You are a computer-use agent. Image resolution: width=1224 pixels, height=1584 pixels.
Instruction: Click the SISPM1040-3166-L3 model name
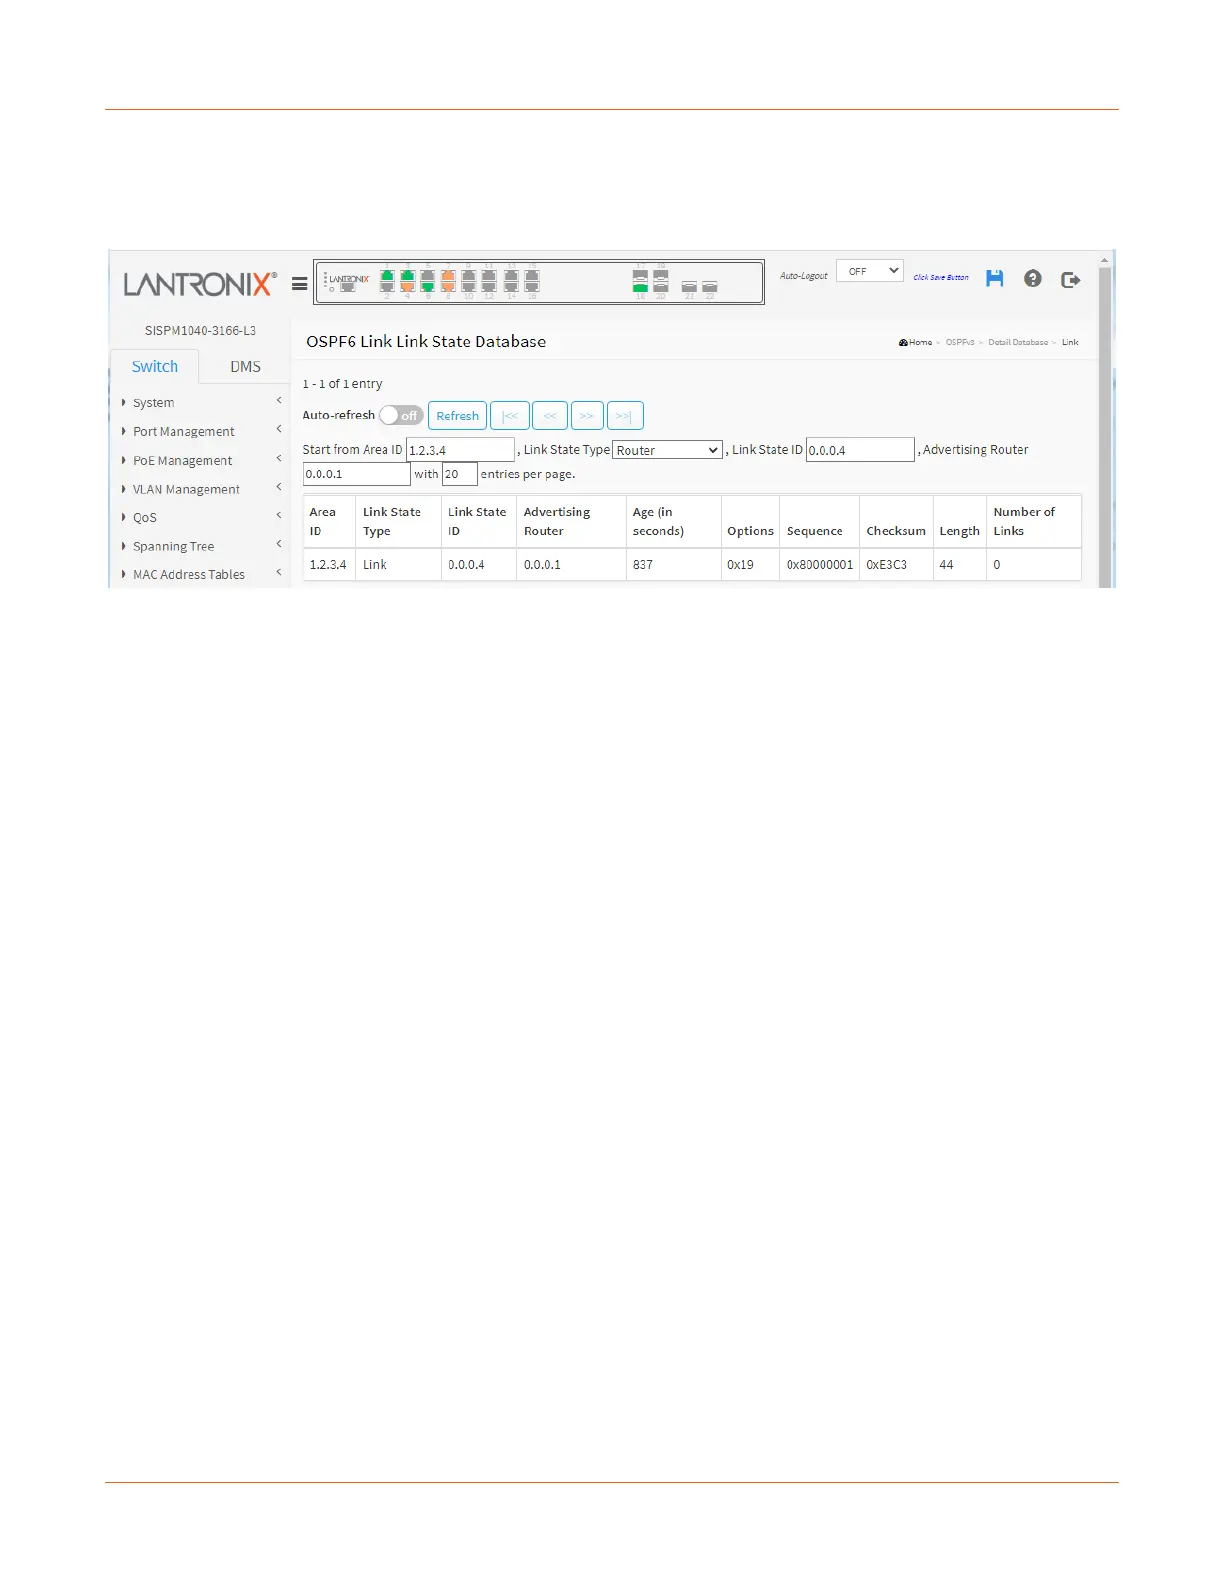pos(200,331)
